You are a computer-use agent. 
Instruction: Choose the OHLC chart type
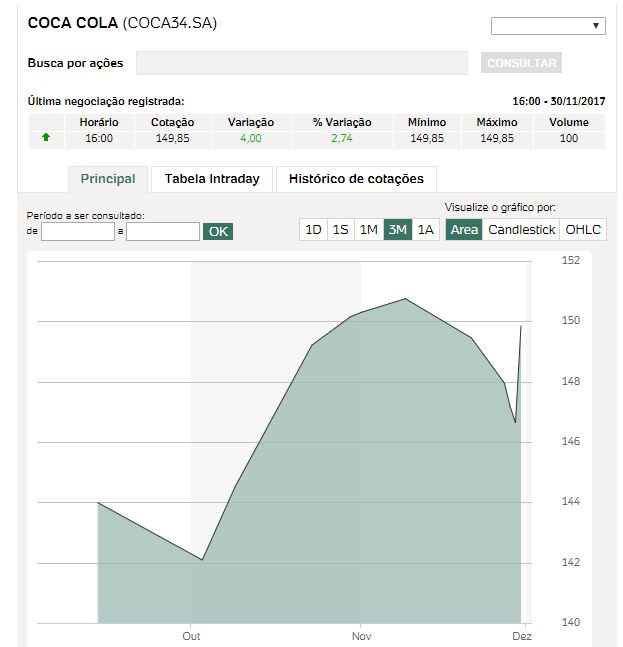click(583, 229)
